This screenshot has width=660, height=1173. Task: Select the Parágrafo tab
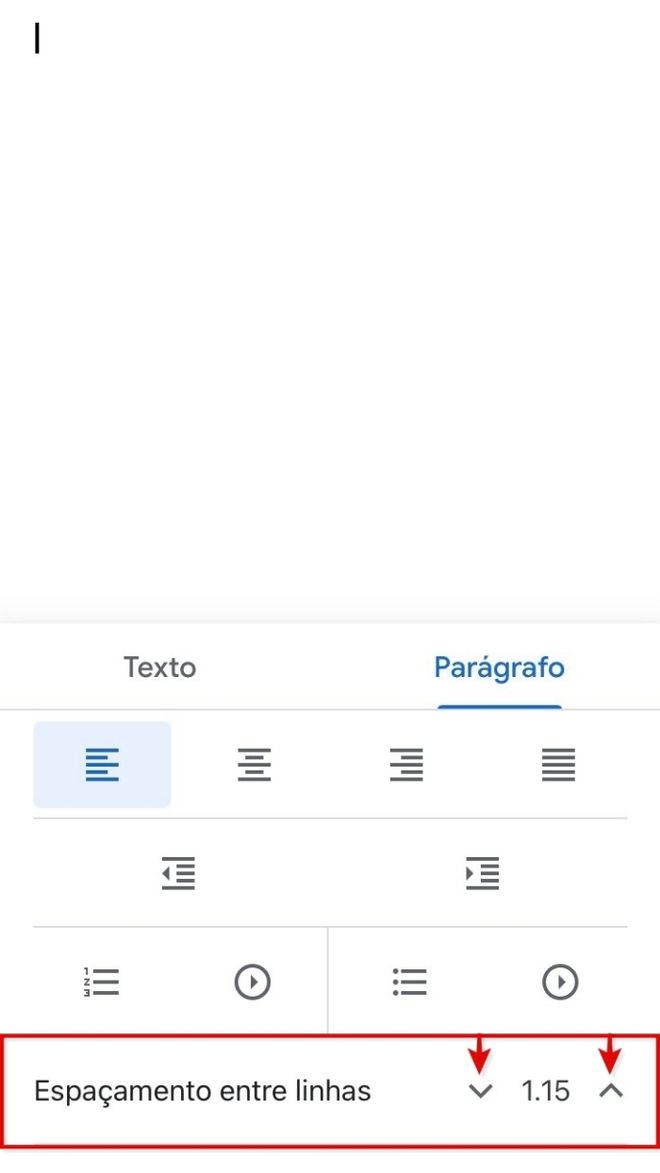(x=499, y=667)
